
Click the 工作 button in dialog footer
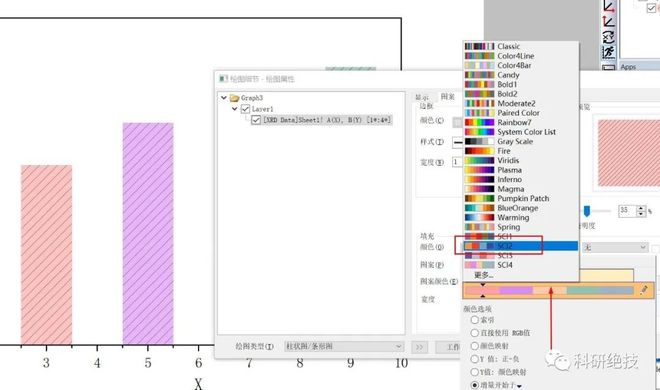(449, 347)
